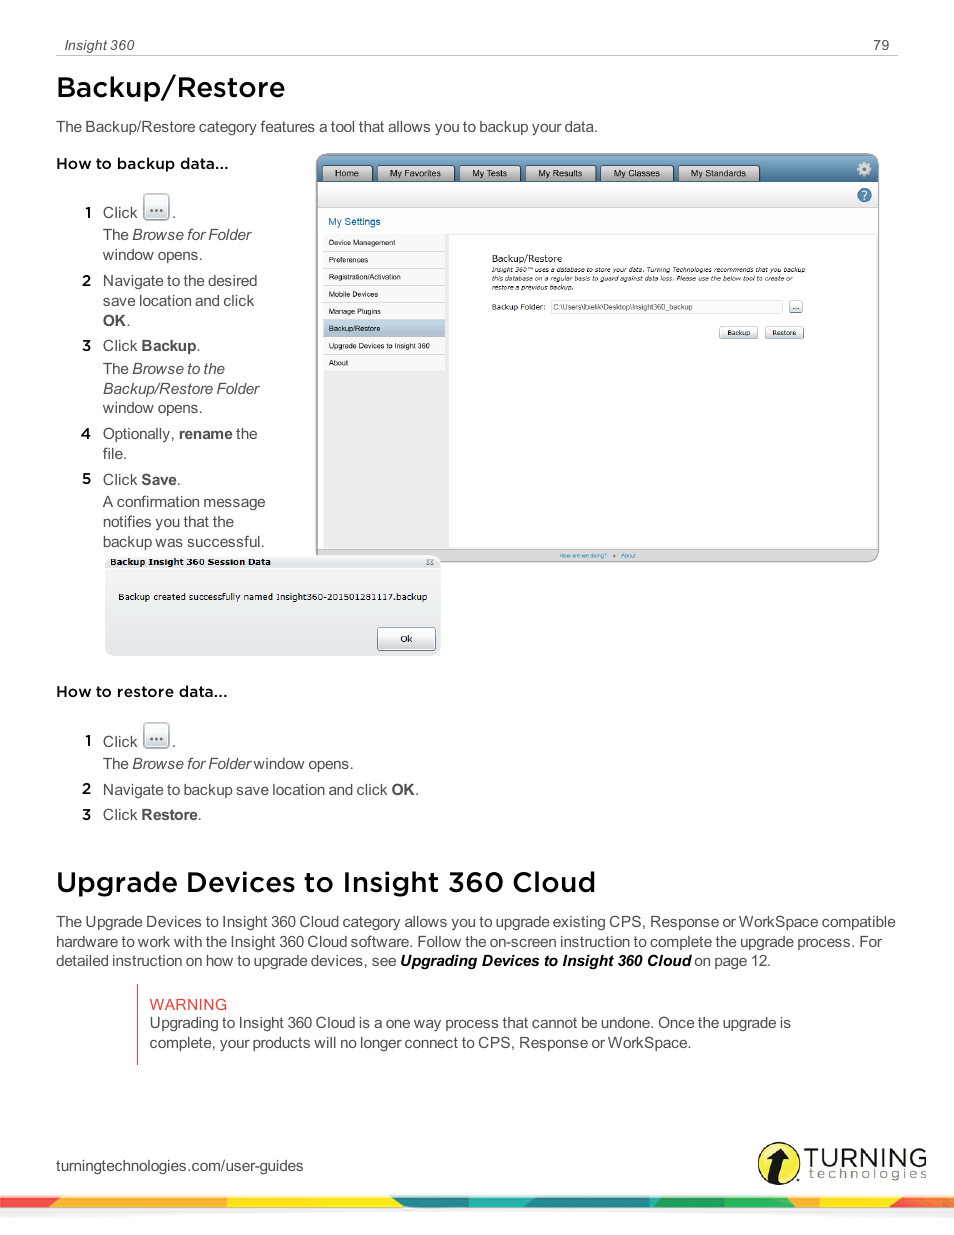The image size is (954, 1235).
Task: Switch to the Home tab
Action: click(347, 174)
